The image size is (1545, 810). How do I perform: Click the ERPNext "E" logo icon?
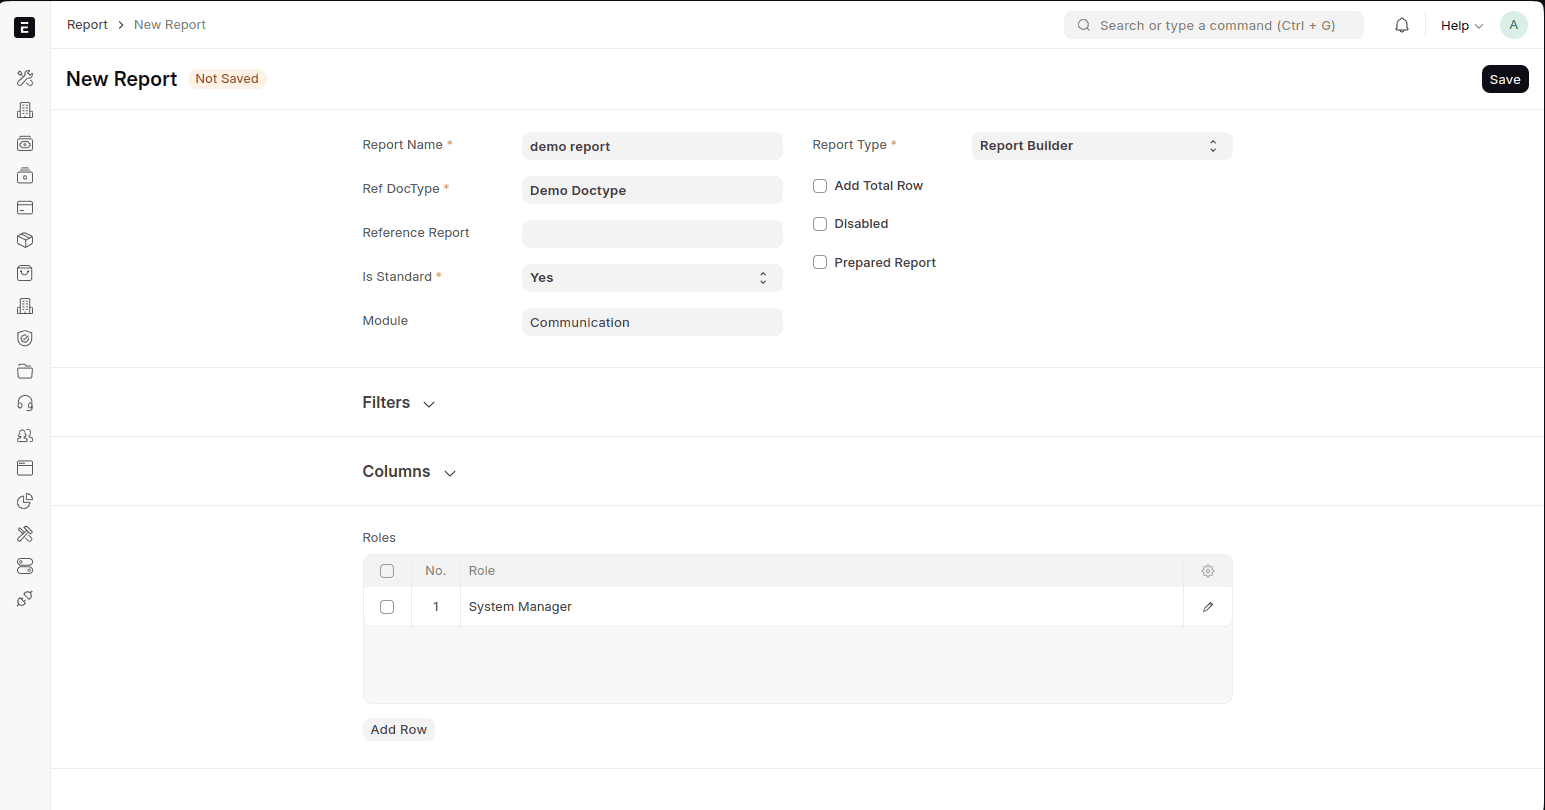[x=25, y=27]
